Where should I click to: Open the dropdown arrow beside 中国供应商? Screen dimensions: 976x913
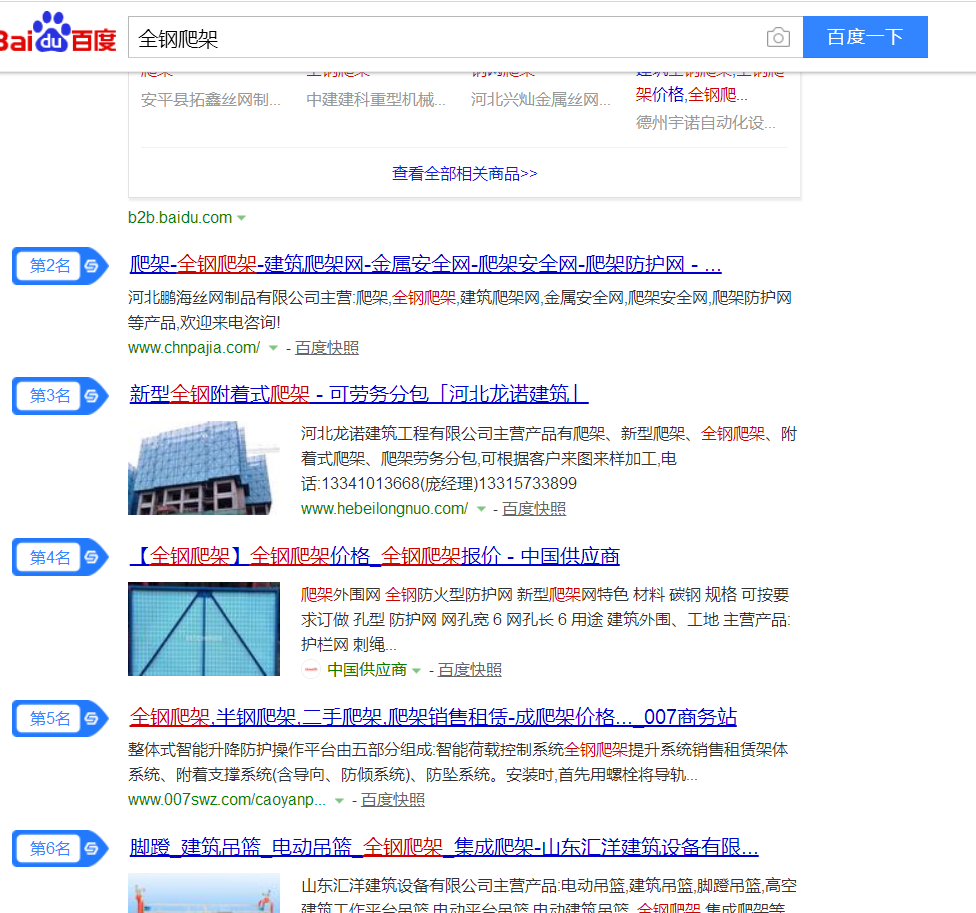coord(416,670)
